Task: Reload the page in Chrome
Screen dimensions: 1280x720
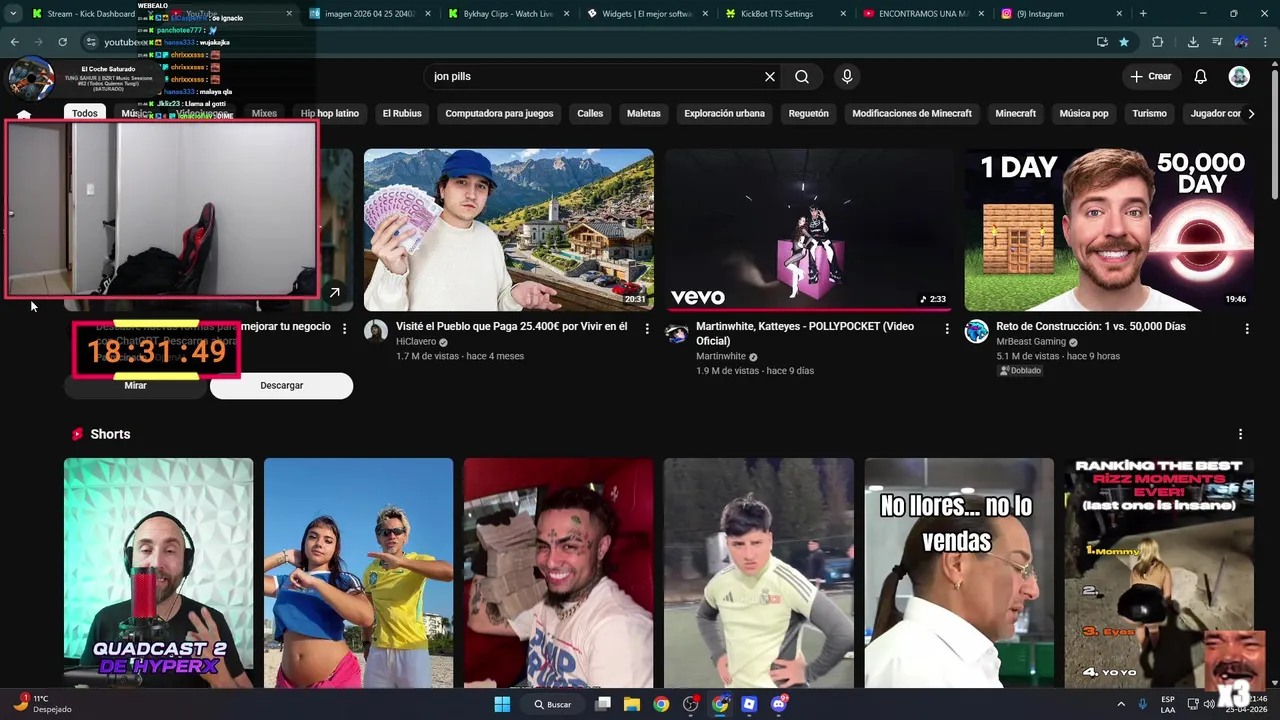Action: click(x=62, y=42)
